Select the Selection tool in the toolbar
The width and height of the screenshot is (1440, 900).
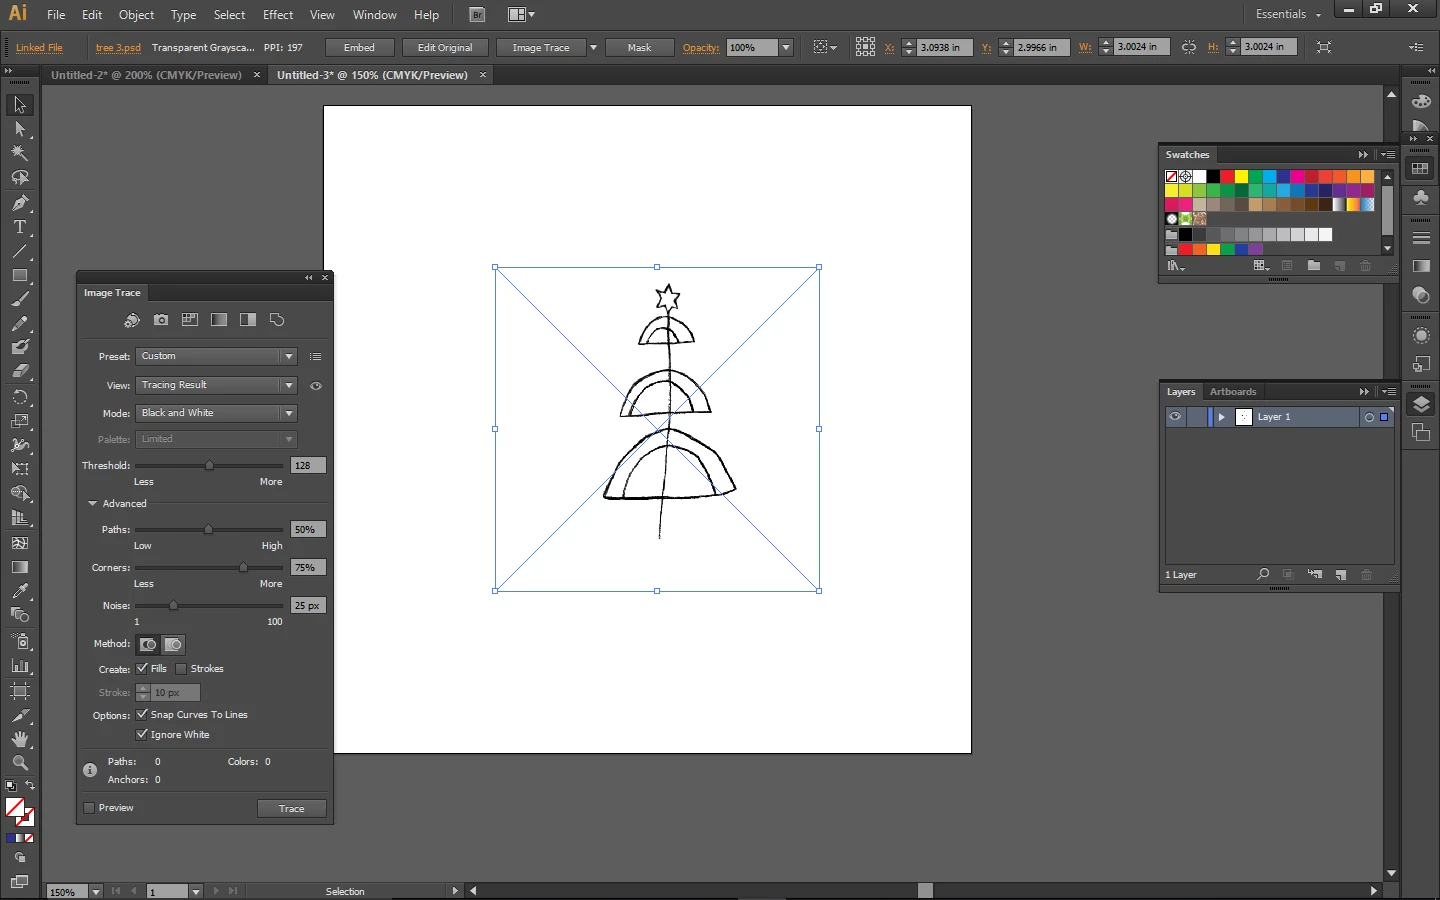click(20, 105)
